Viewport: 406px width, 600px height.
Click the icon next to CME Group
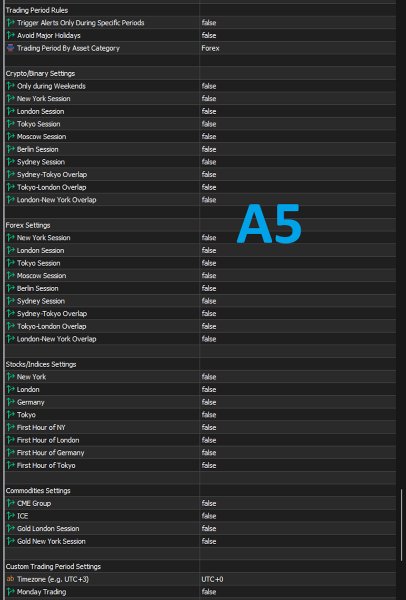point(11,503)
